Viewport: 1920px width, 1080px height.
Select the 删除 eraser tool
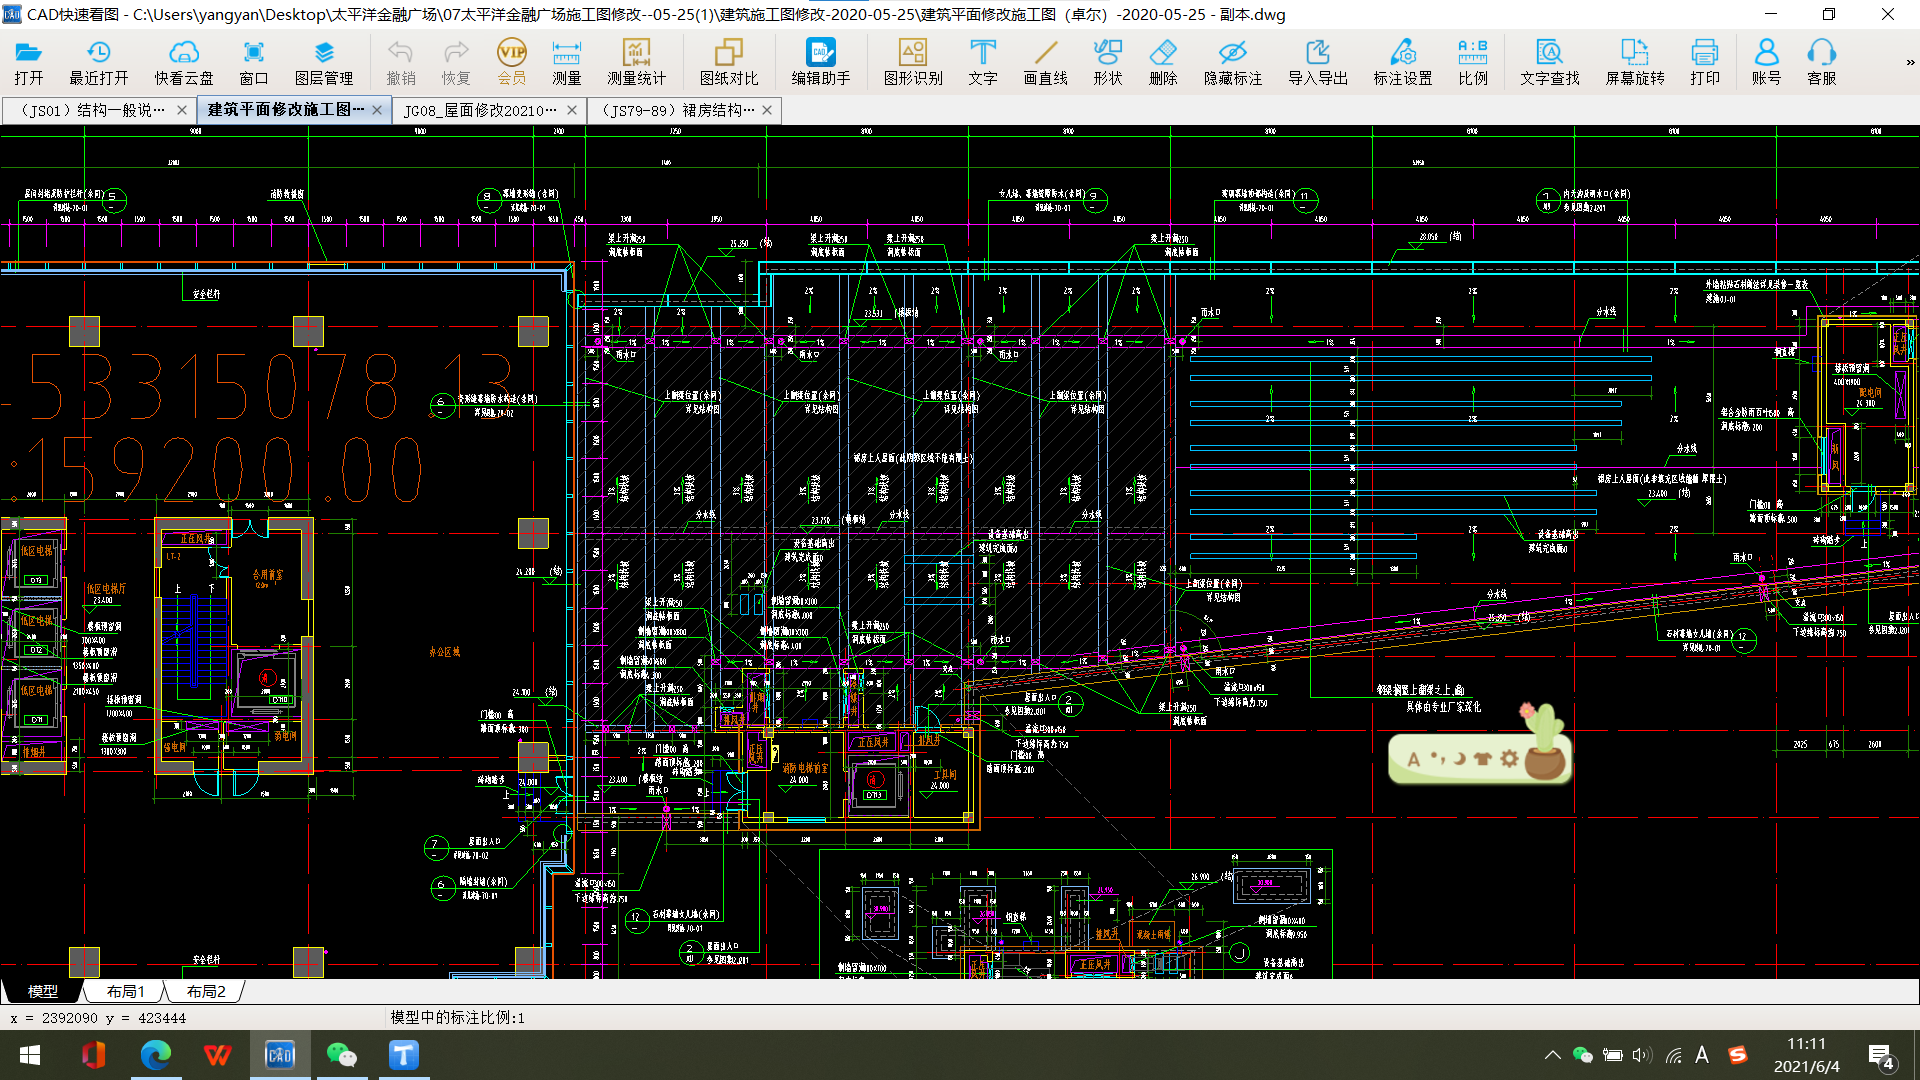(x=1163, y=62)
